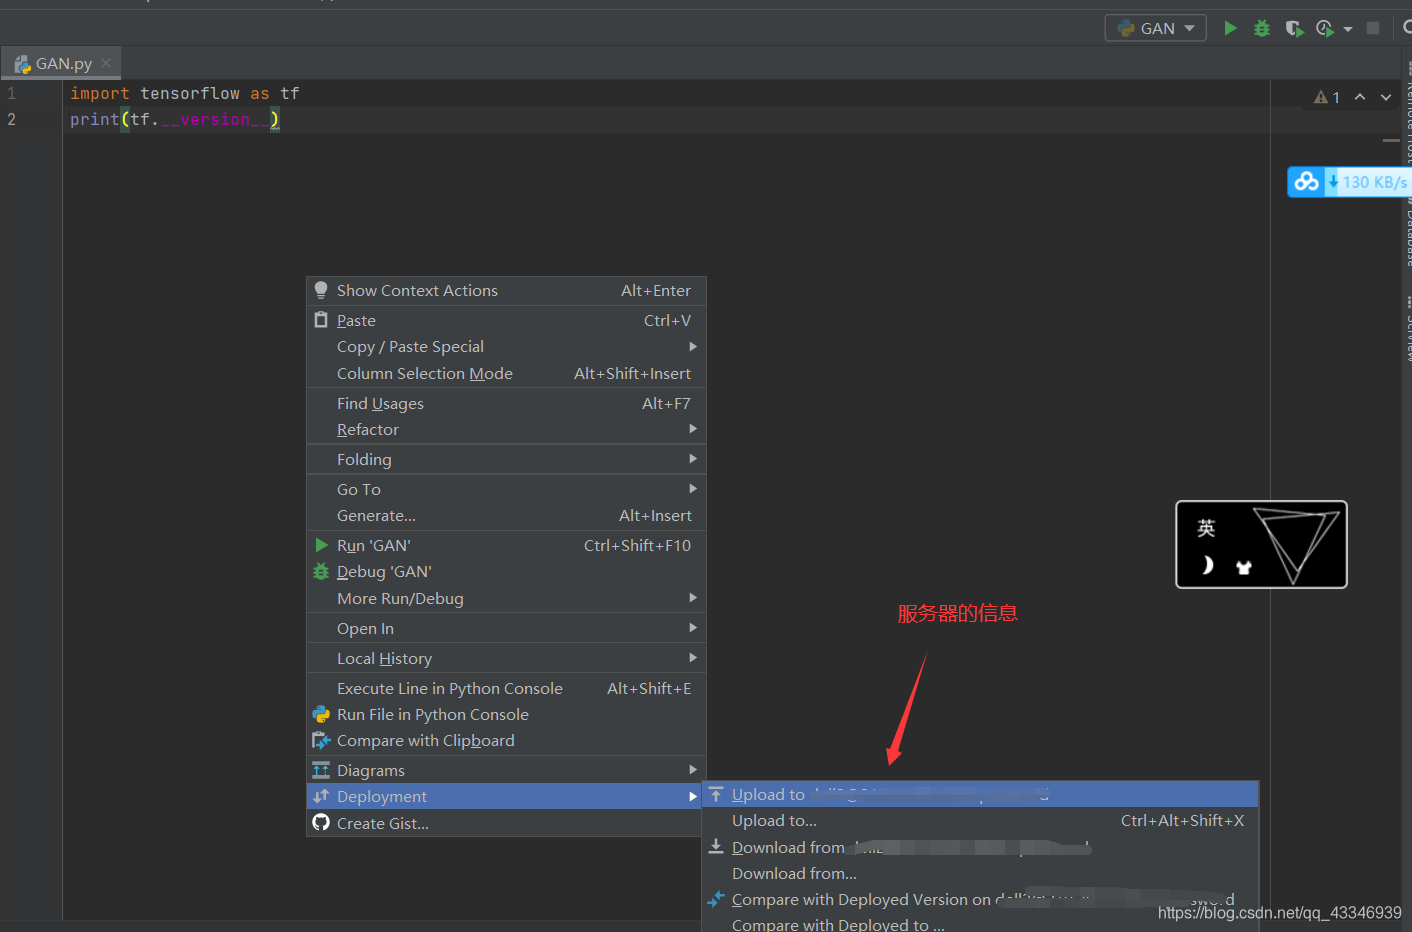Go to next highlighted error arrow

point(1386,97)
